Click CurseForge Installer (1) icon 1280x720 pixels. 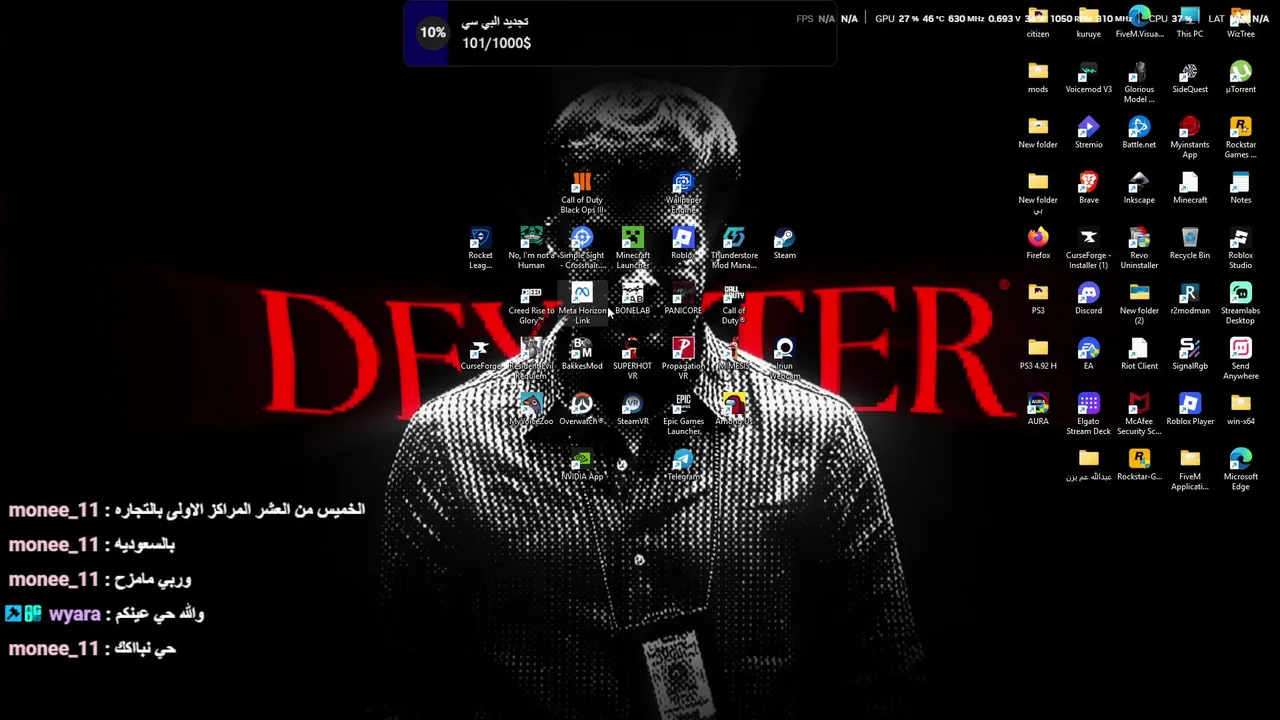(x=1089, y=248)
